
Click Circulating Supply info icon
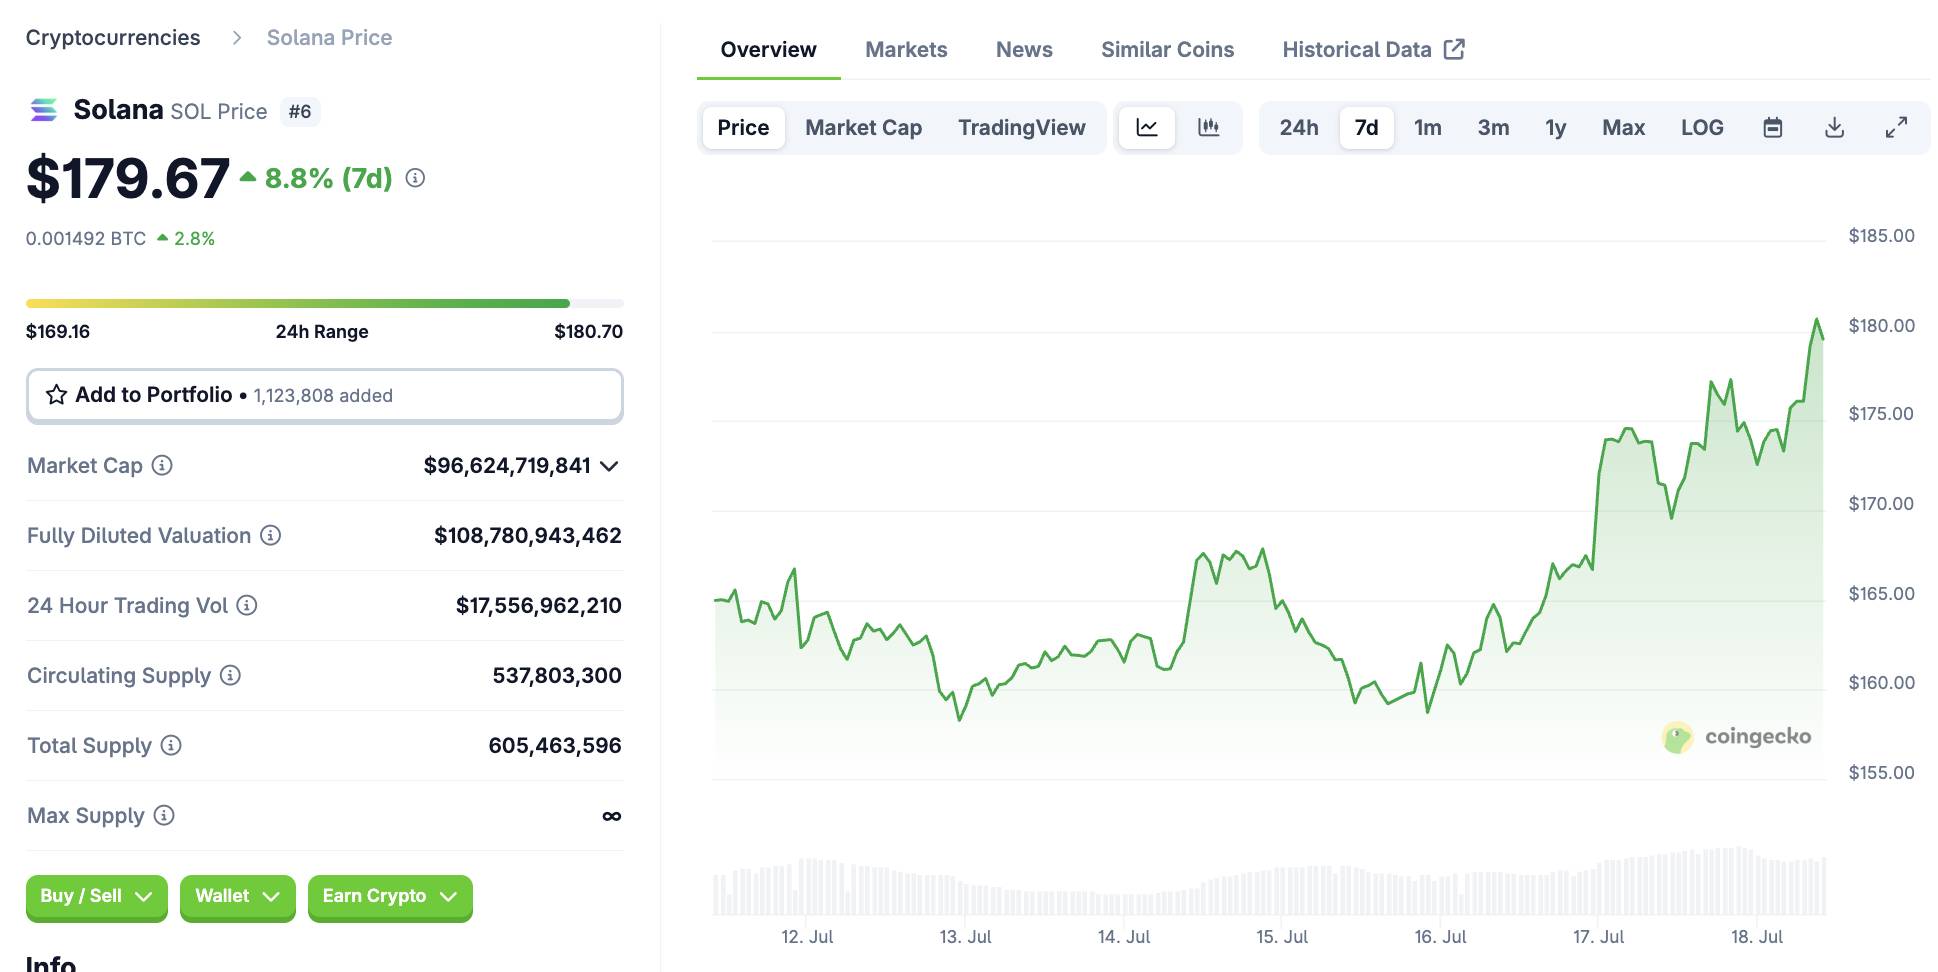(x=230, y=675)
